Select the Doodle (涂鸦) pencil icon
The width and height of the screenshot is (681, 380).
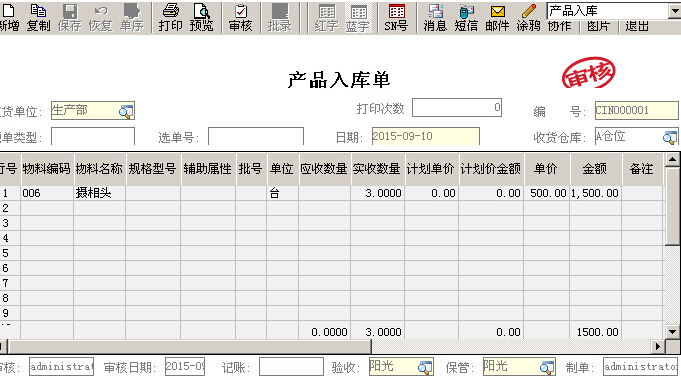click(x=529, y=17)
